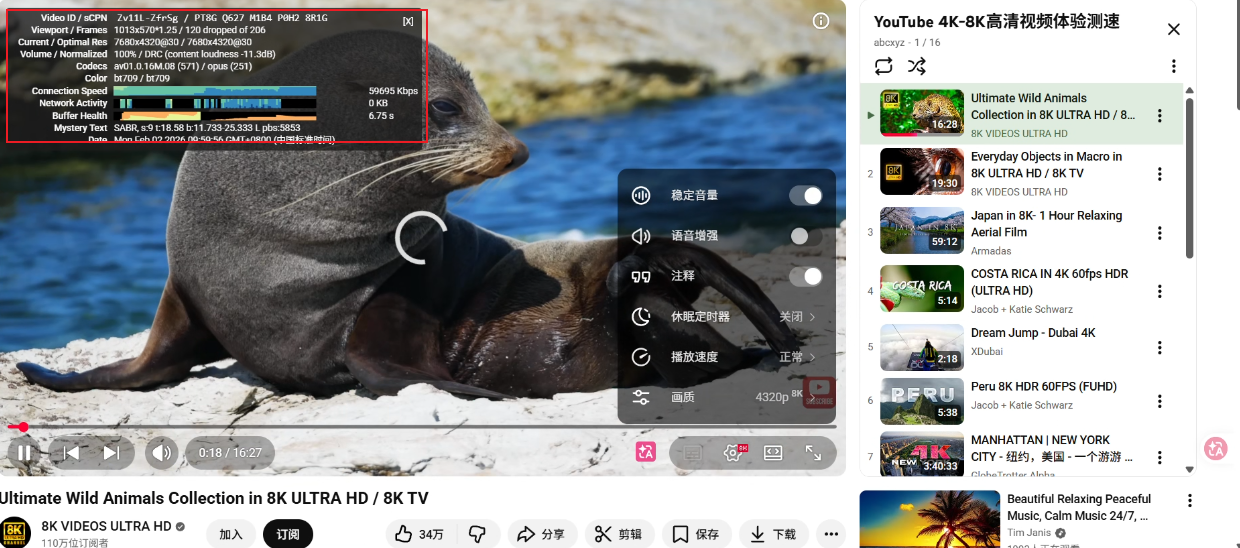The height and width of the screenshot is (548, 1240).
Task: Select title 'COSTA RICA IN 4K 60fps HDR'
Action: (x=1050, y=282)
